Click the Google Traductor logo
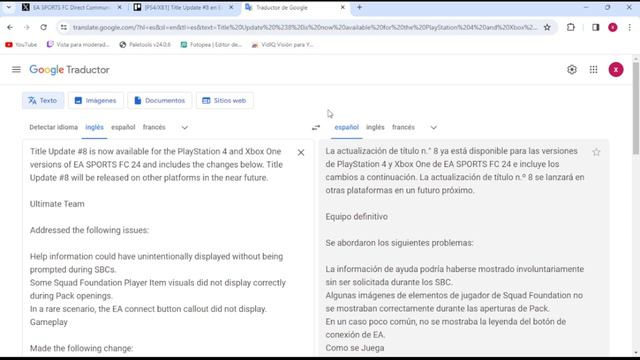The image size is (640, 360). 69,69
